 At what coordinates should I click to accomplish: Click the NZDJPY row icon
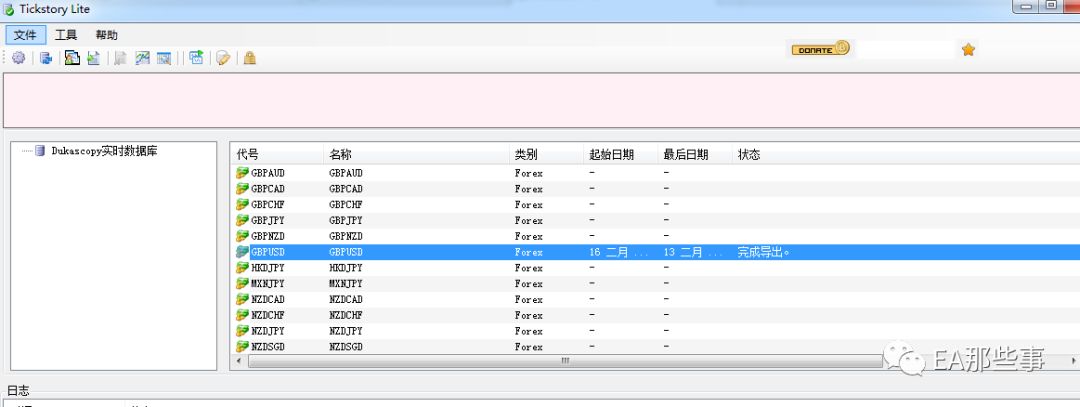pyautogui.click(x=242, y=331)
